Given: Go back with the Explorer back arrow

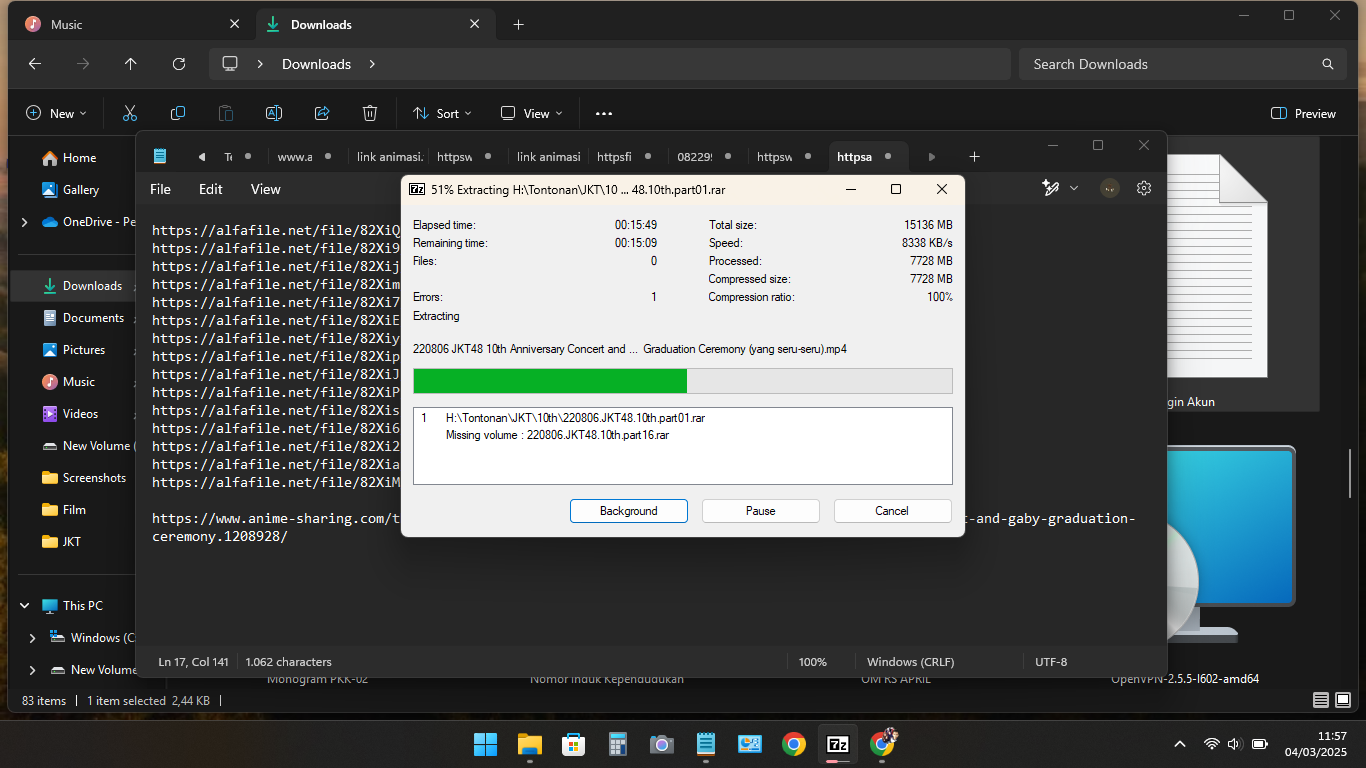Looking at the screenshot, I should click(x=35, y=64).
